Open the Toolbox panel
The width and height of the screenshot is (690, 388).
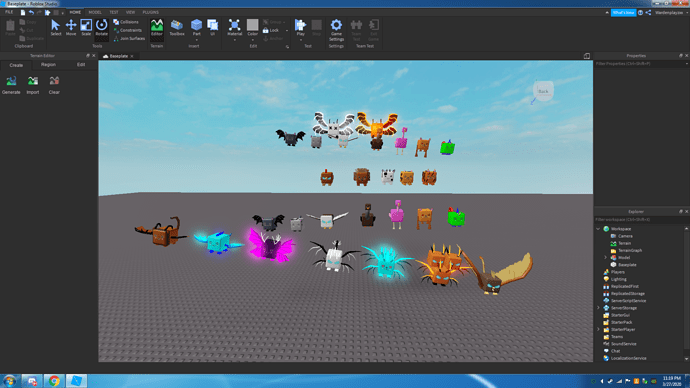coord(177,27)
